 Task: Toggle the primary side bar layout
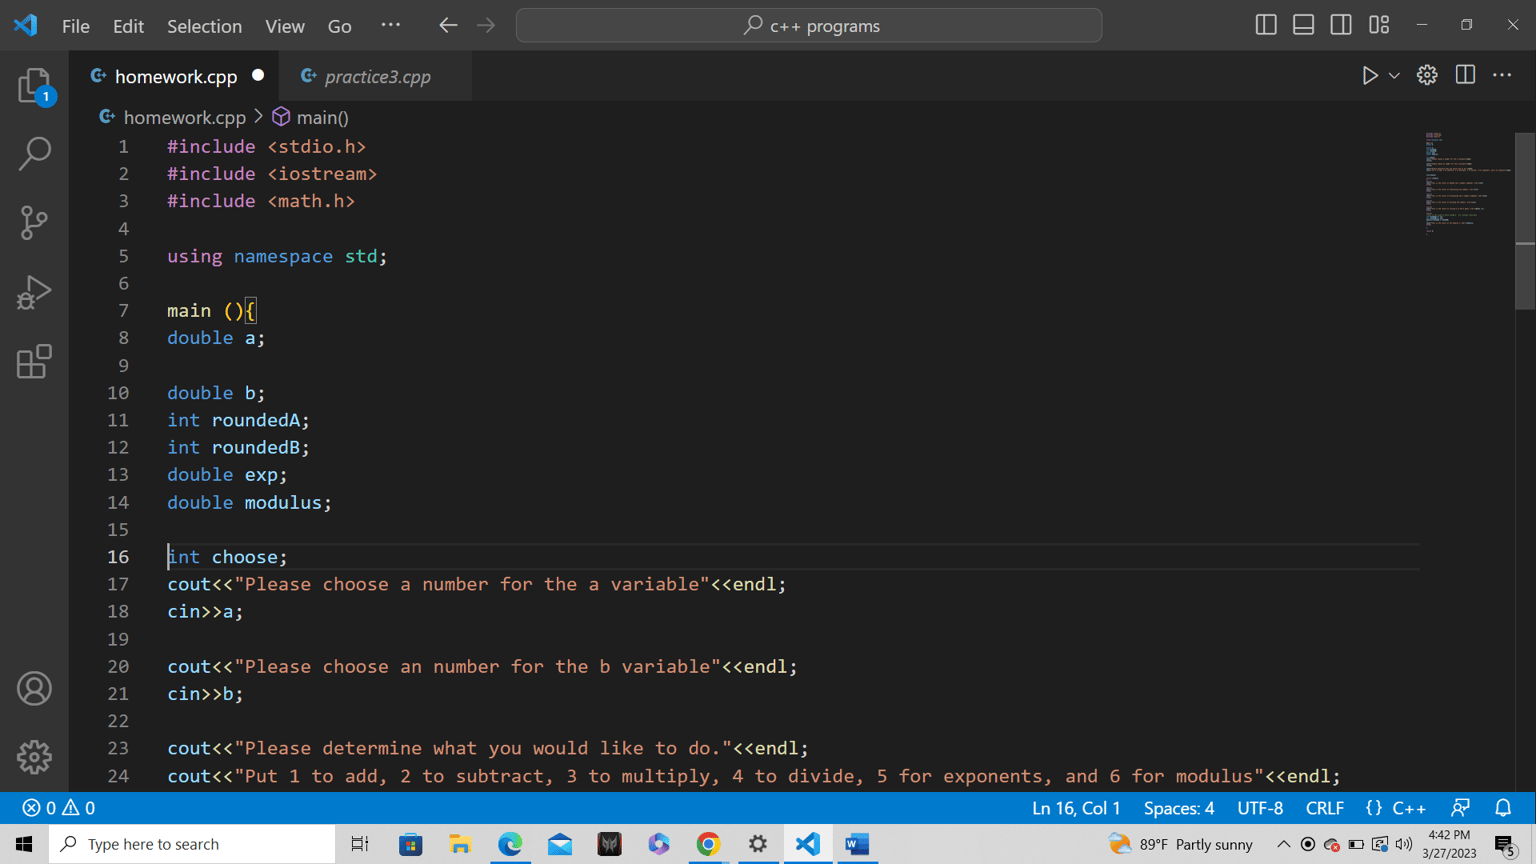1266,25
